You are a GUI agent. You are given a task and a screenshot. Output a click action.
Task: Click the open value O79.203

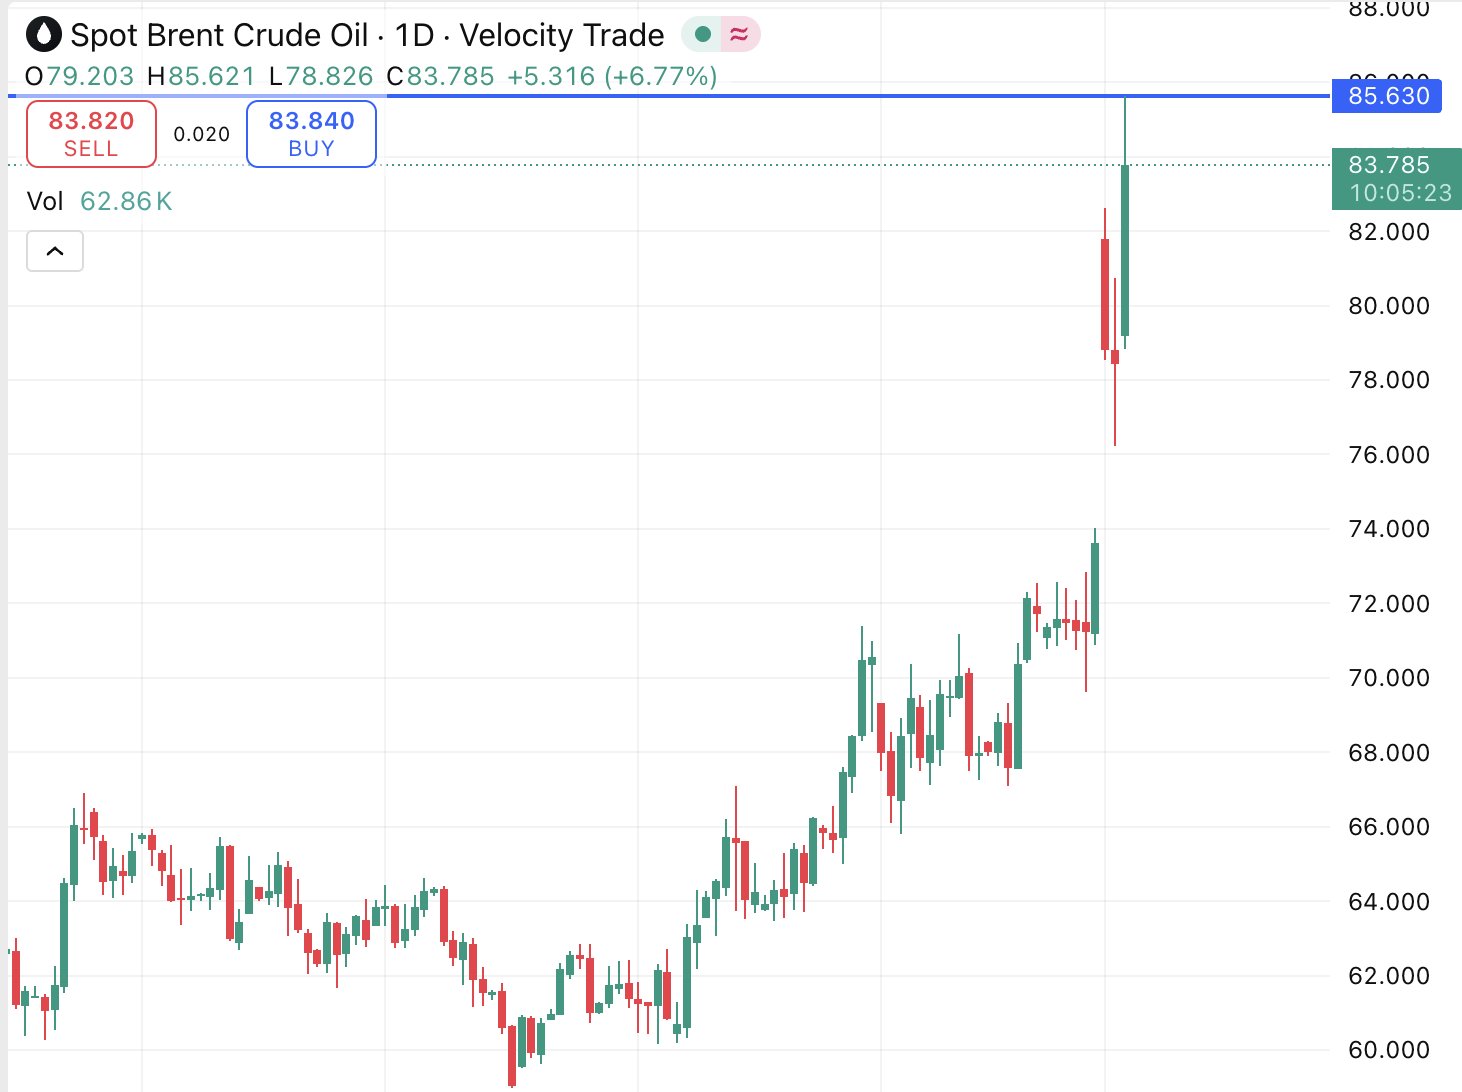coord(79,77)
